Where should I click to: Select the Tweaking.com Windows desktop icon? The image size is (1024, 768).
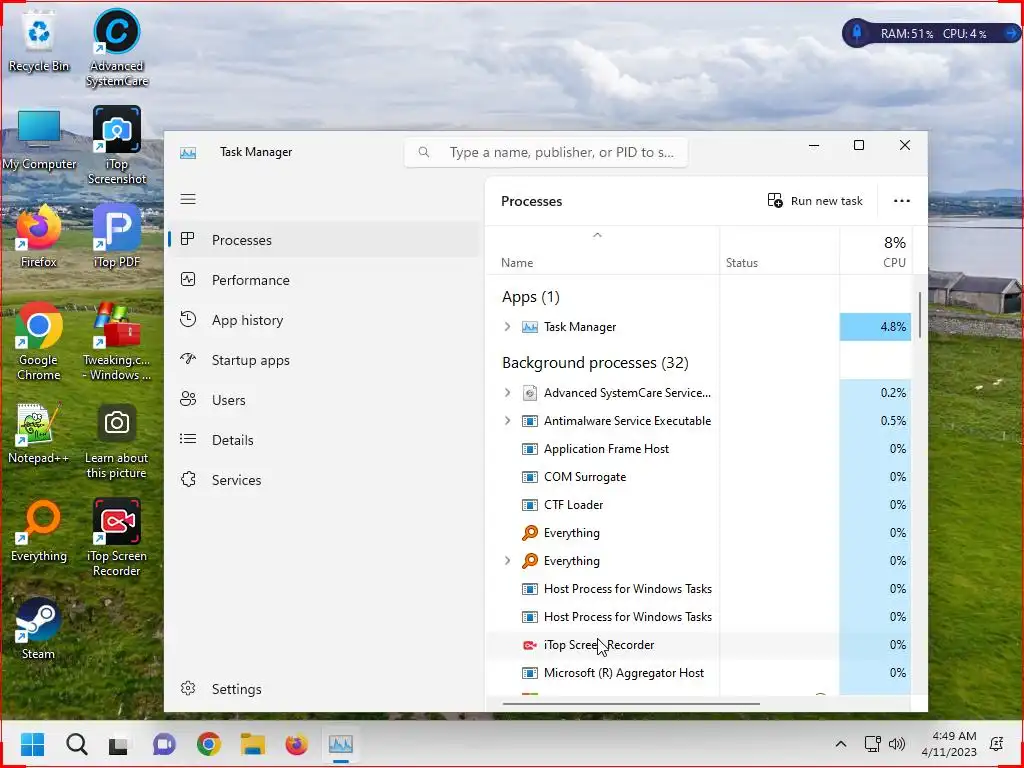click(x=116, y=342)
